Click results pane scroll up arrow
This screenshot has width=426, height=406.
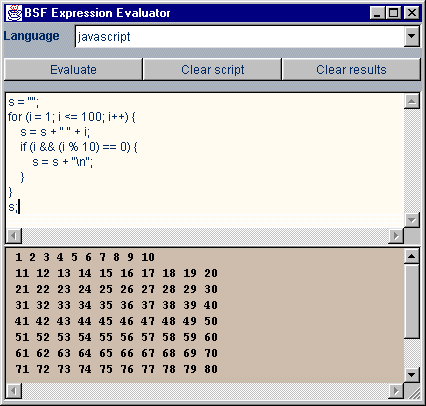point(412,256)
